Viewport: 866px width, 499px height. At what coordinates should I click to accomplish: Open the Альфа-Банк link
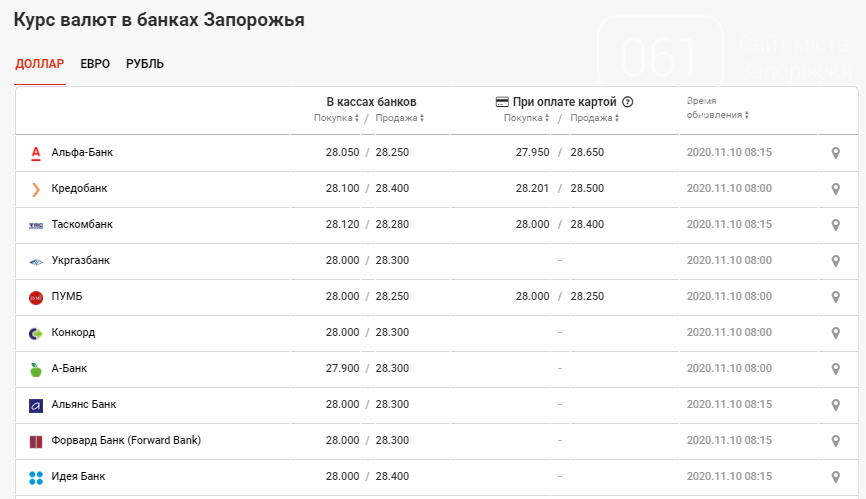[x=82, y=152]
